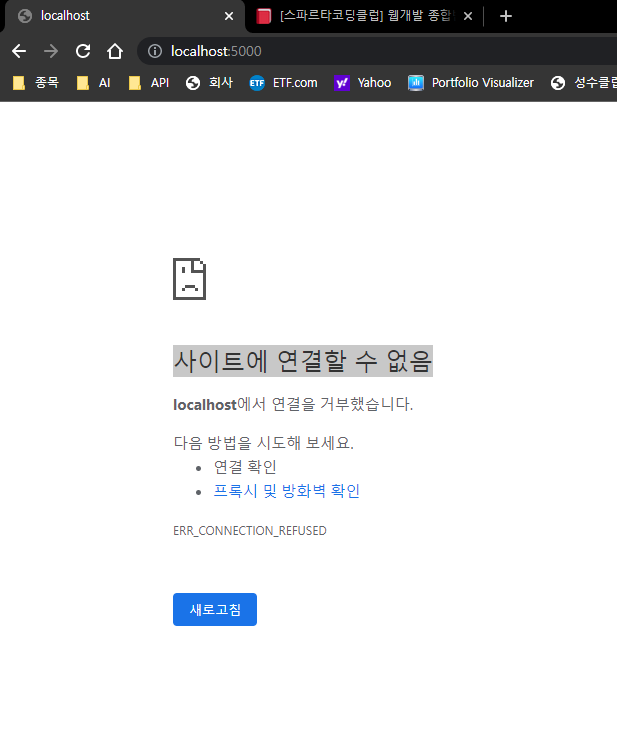The width and height of the screenshot is (617, 730).
Task: Close the localhost tab
Action: coord(229,16)
